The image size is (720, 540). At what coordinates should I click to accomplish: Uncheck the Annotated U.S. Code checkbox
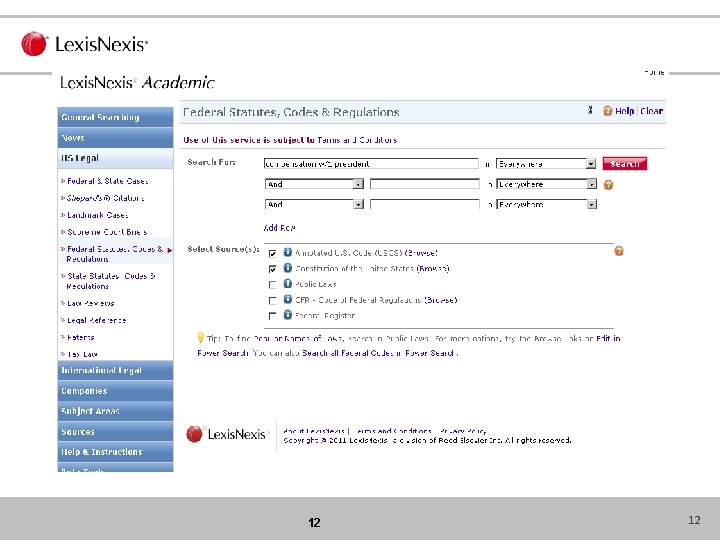(272, 253)
